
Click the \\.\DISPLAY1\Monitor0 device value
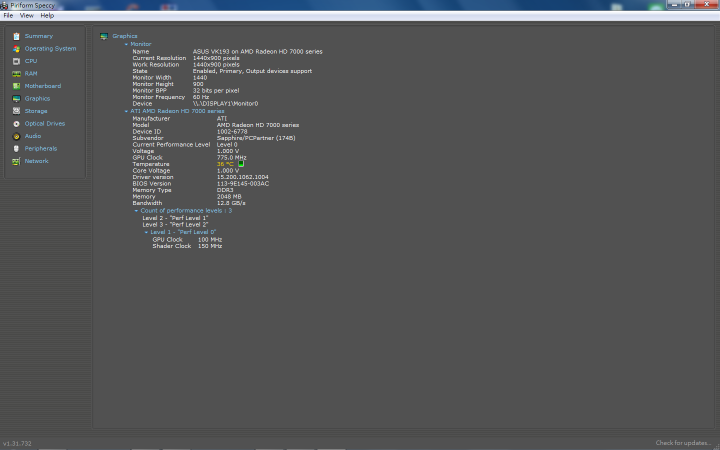coord(225,103)
